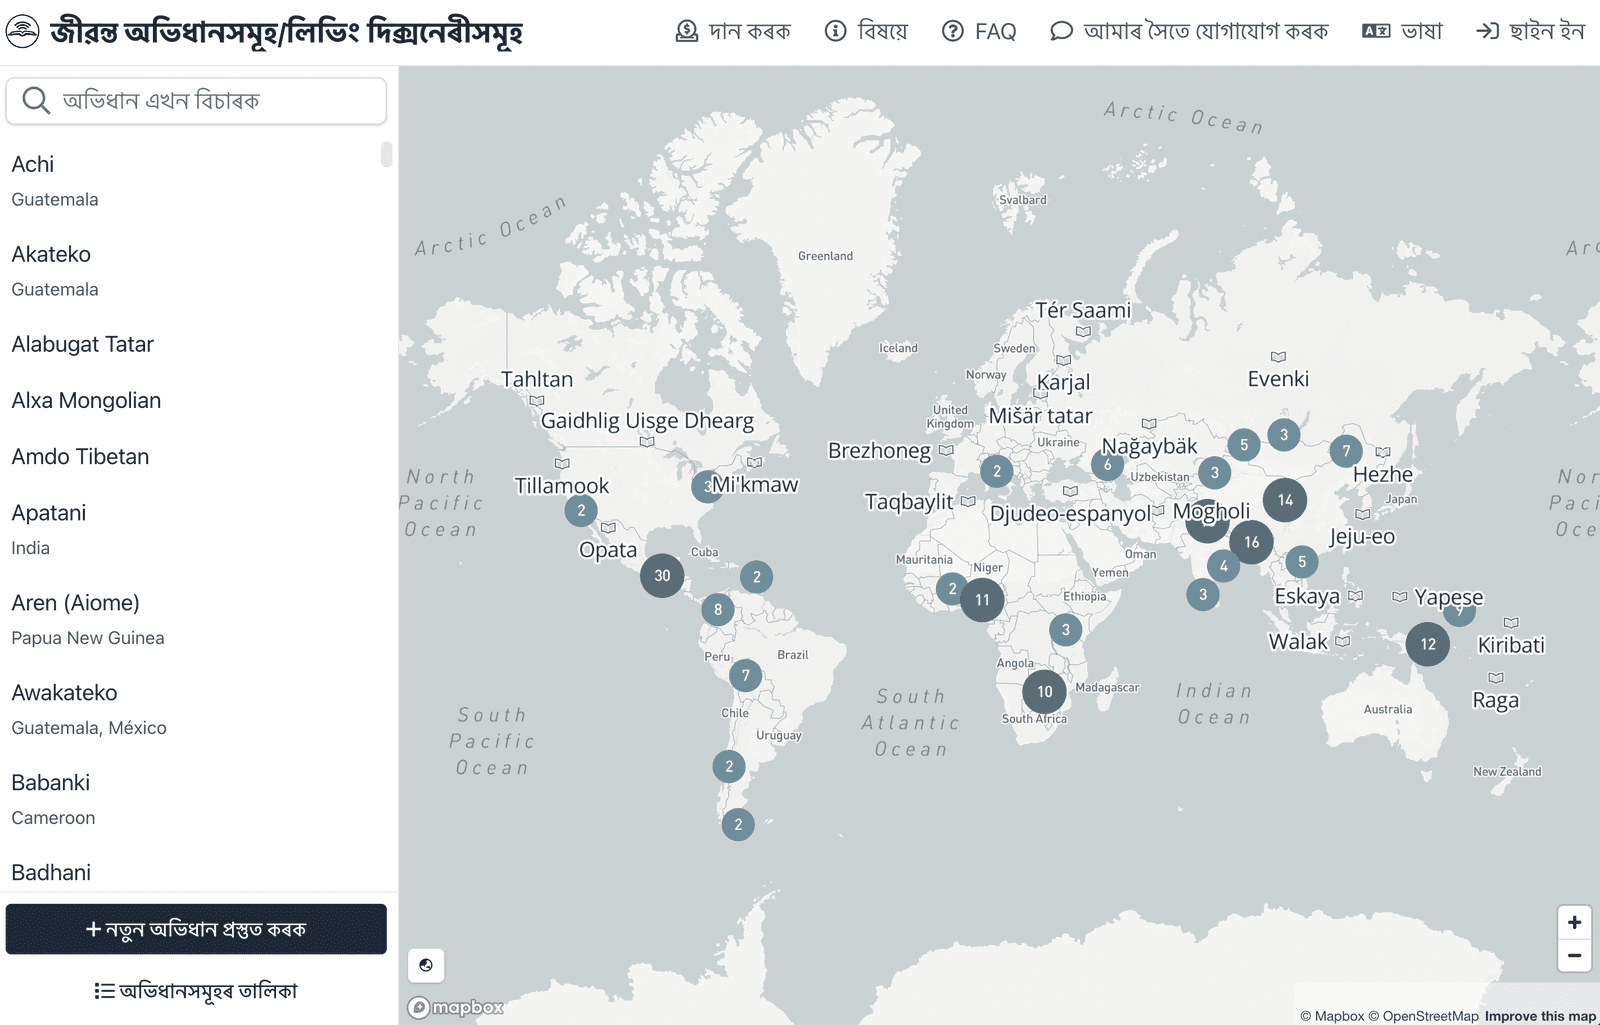
Task: Click the create new dictionary button
Action: [196, 929]
